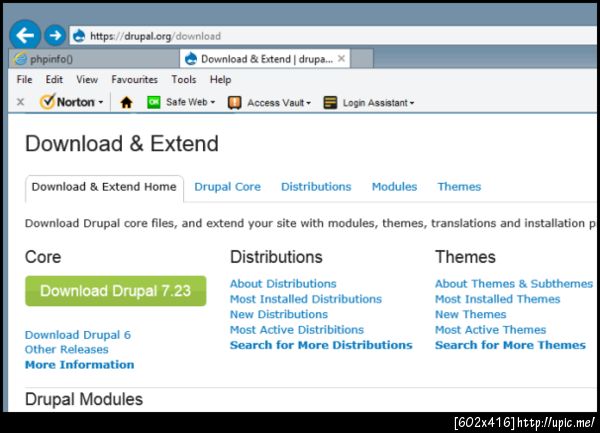Open the Drupal Core page tab

228,187
